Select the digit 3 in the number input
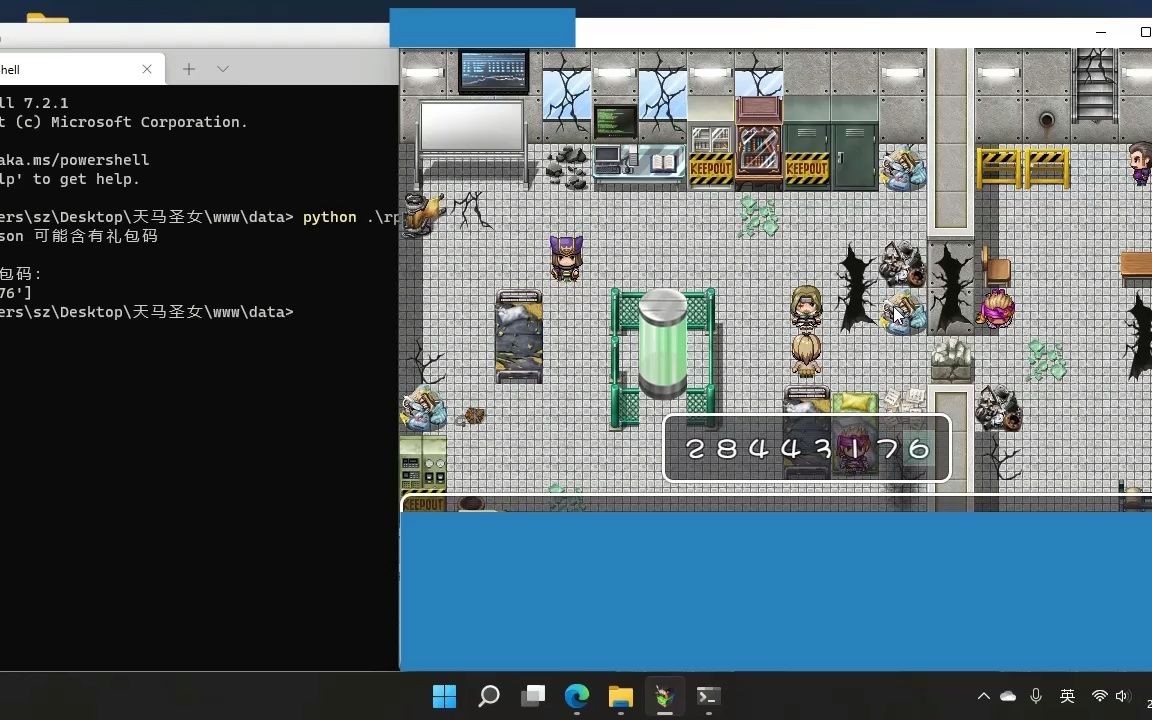Image resolution: width=1152 pixels, height=720 pixels. 823,448
